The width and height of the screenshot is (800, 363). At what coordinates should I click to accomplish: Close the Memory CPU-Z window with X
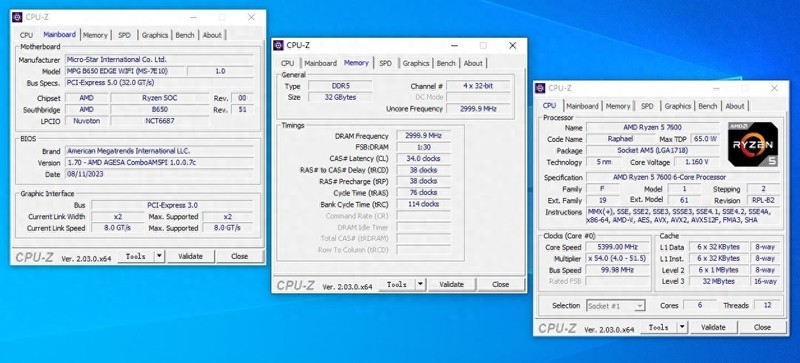512,45
